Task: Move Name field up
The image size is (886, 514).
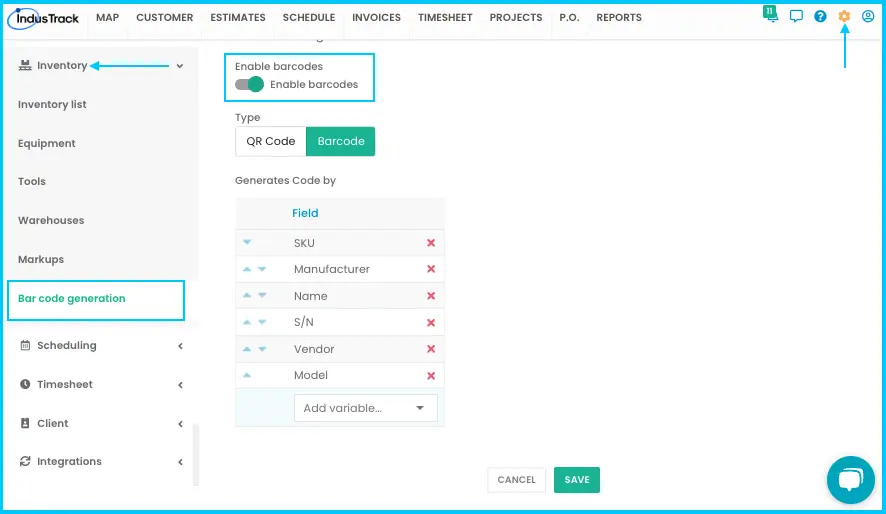Action: (247, 295)
